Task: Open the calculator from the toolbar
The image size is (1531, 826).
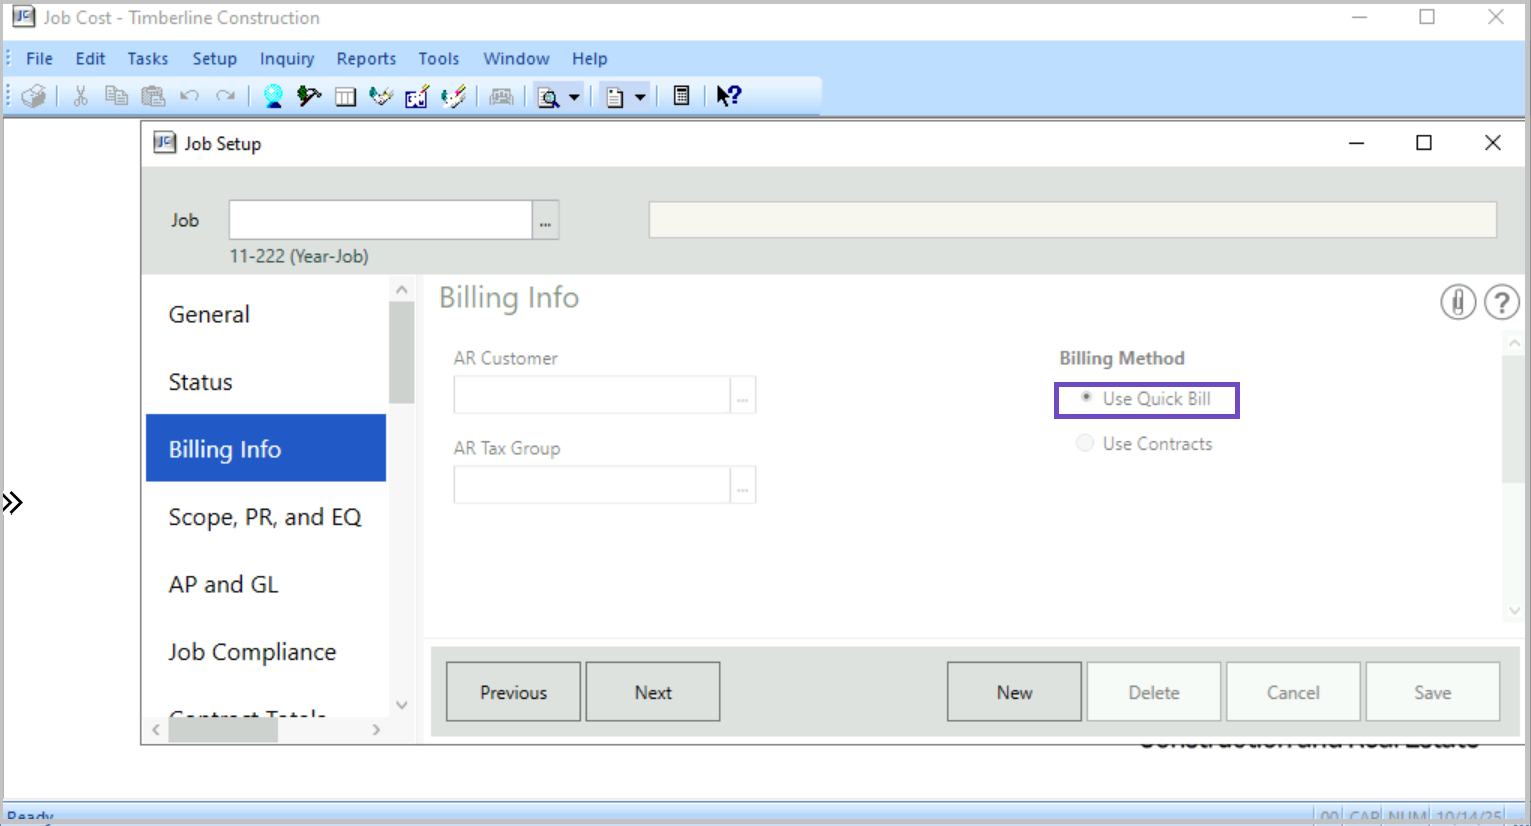Action: 681,96
